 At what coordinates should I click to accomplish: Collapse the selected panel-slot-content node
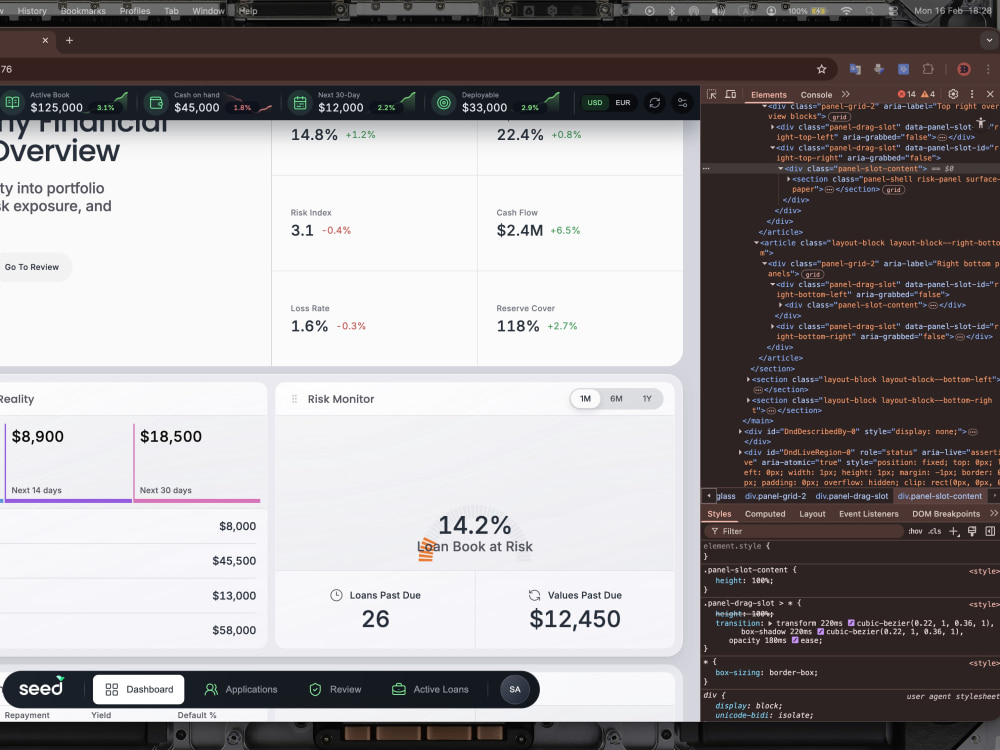[x=781, y=169]
